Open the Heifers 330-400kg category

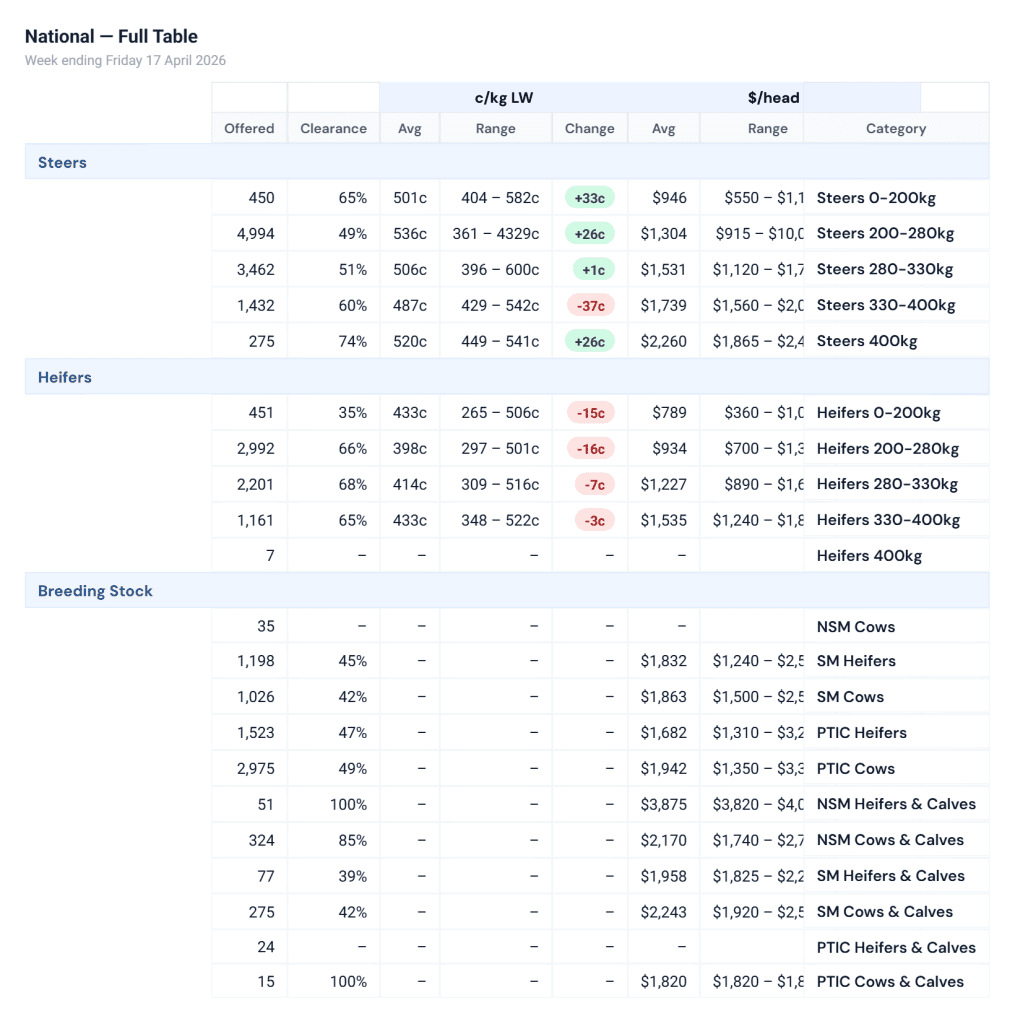pyautogui.click(x=888, y=520)
